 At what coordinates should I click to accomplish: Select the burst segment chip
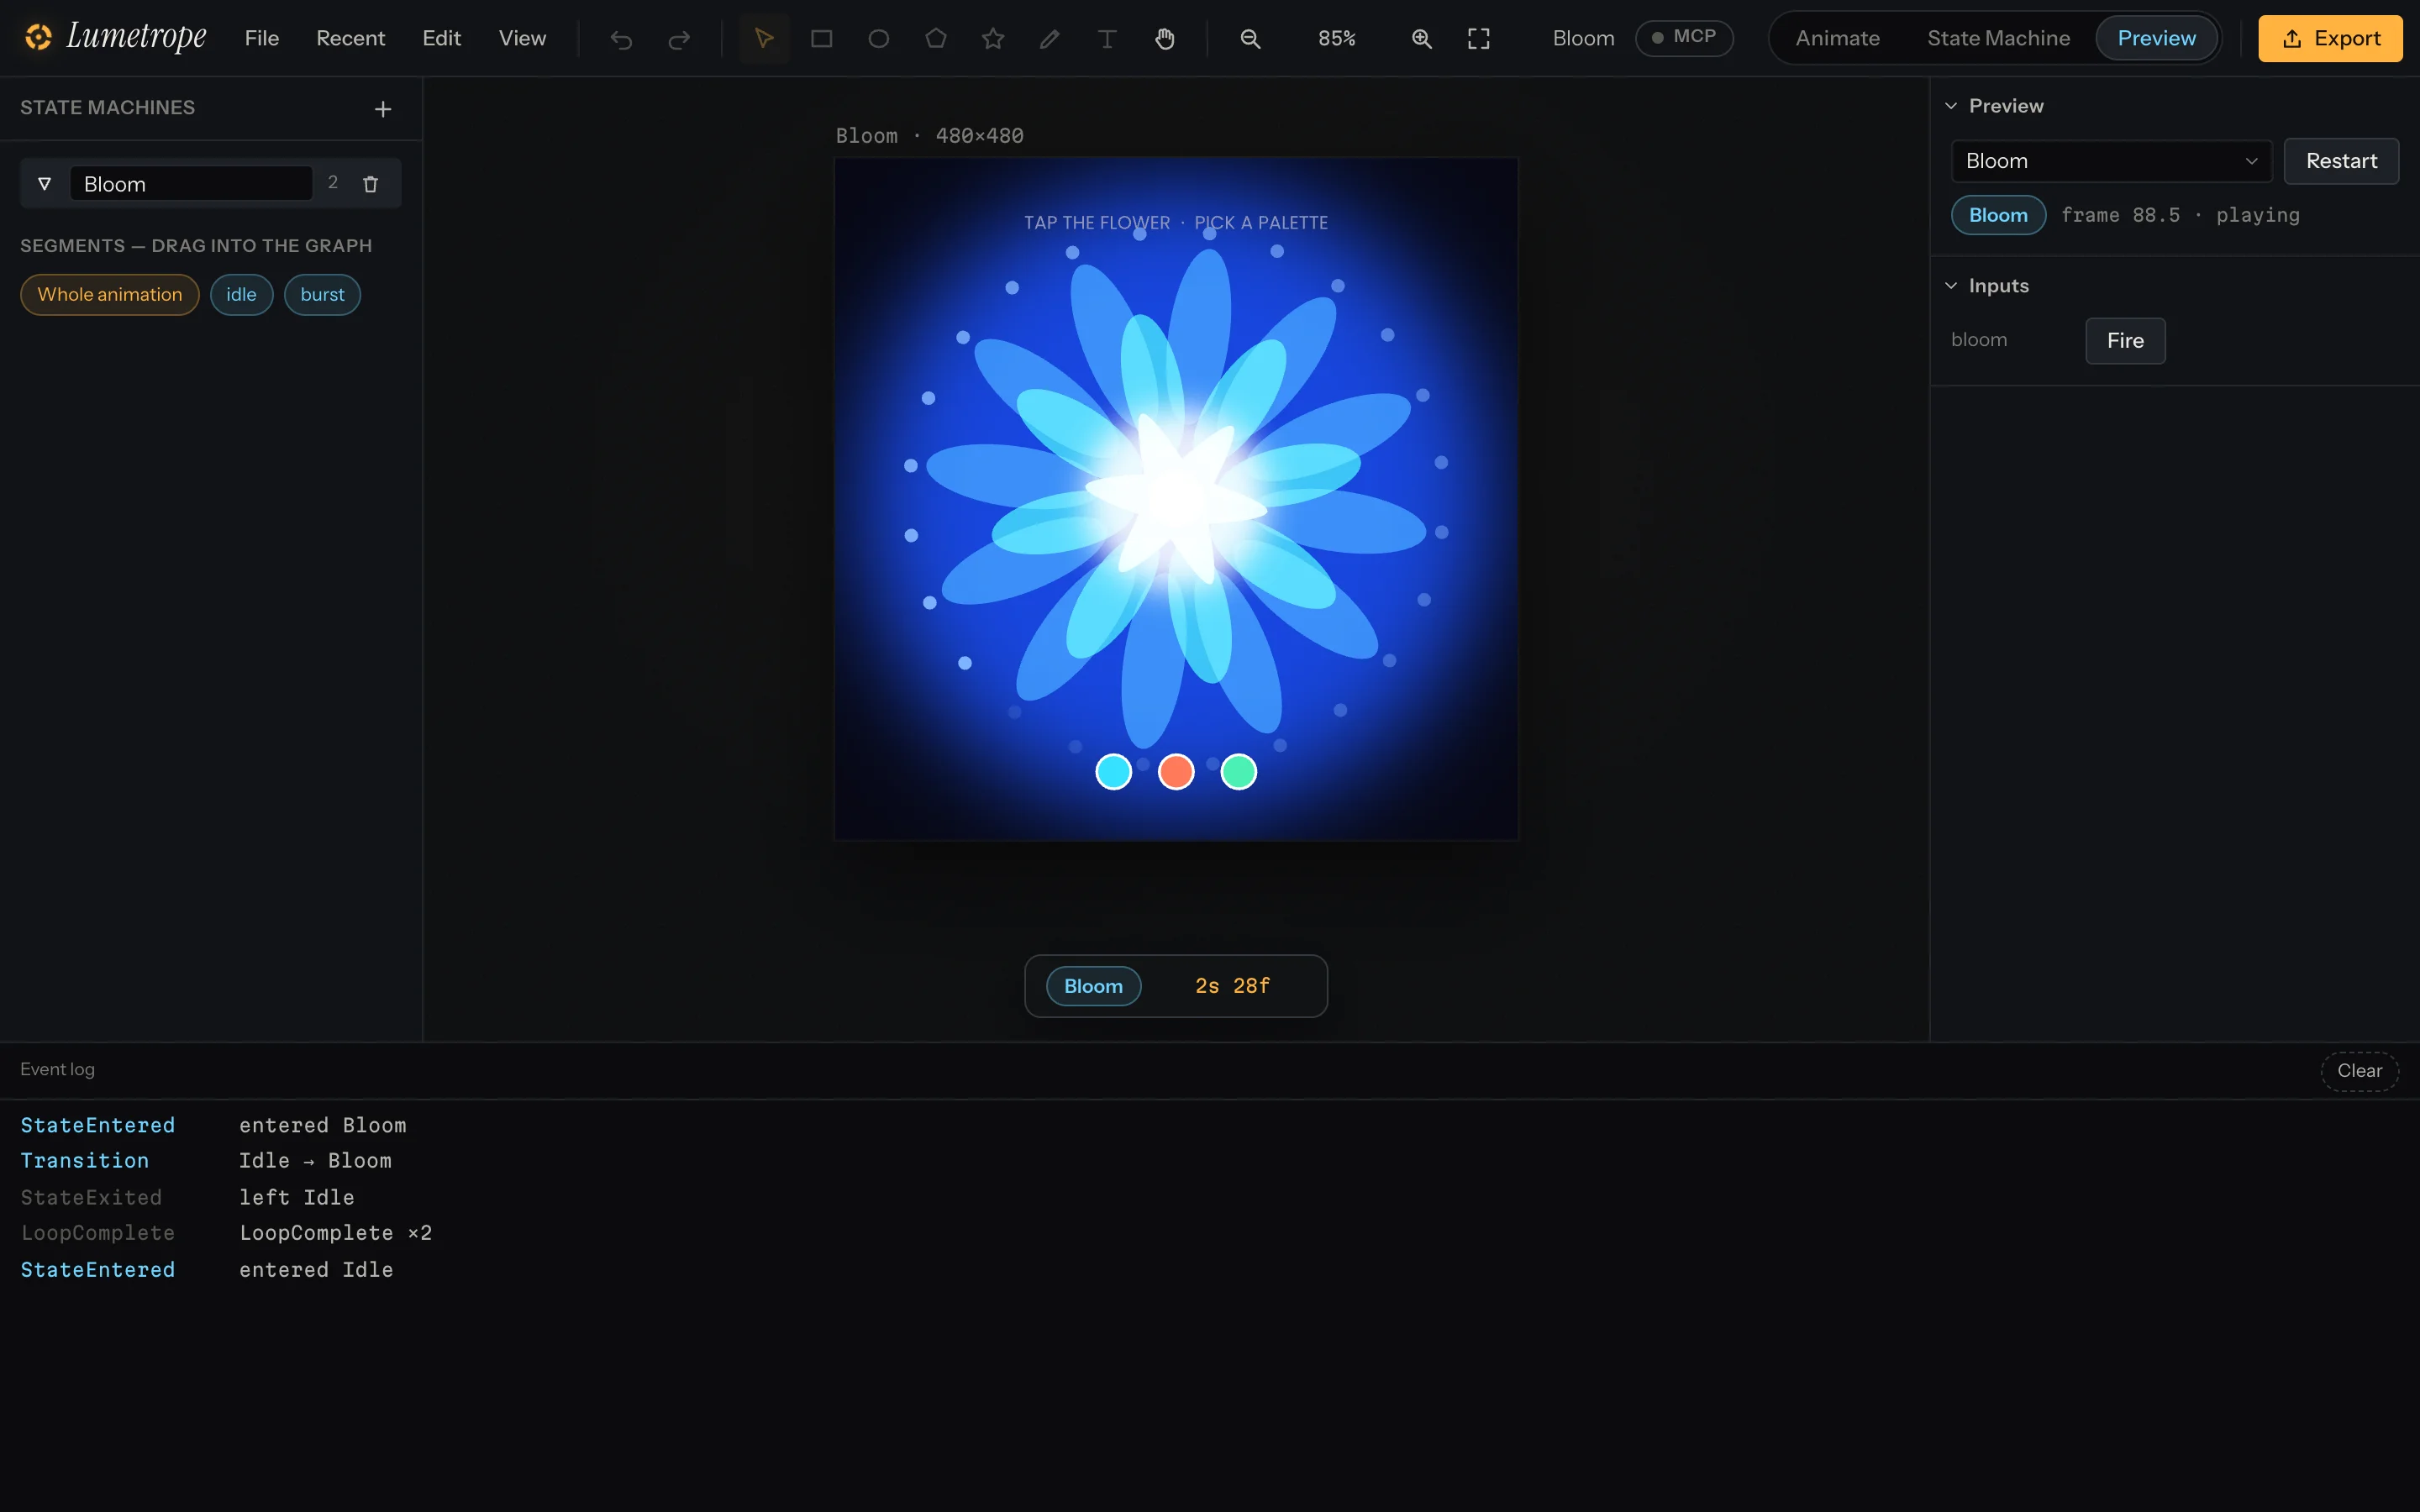[x=322, y=295]
